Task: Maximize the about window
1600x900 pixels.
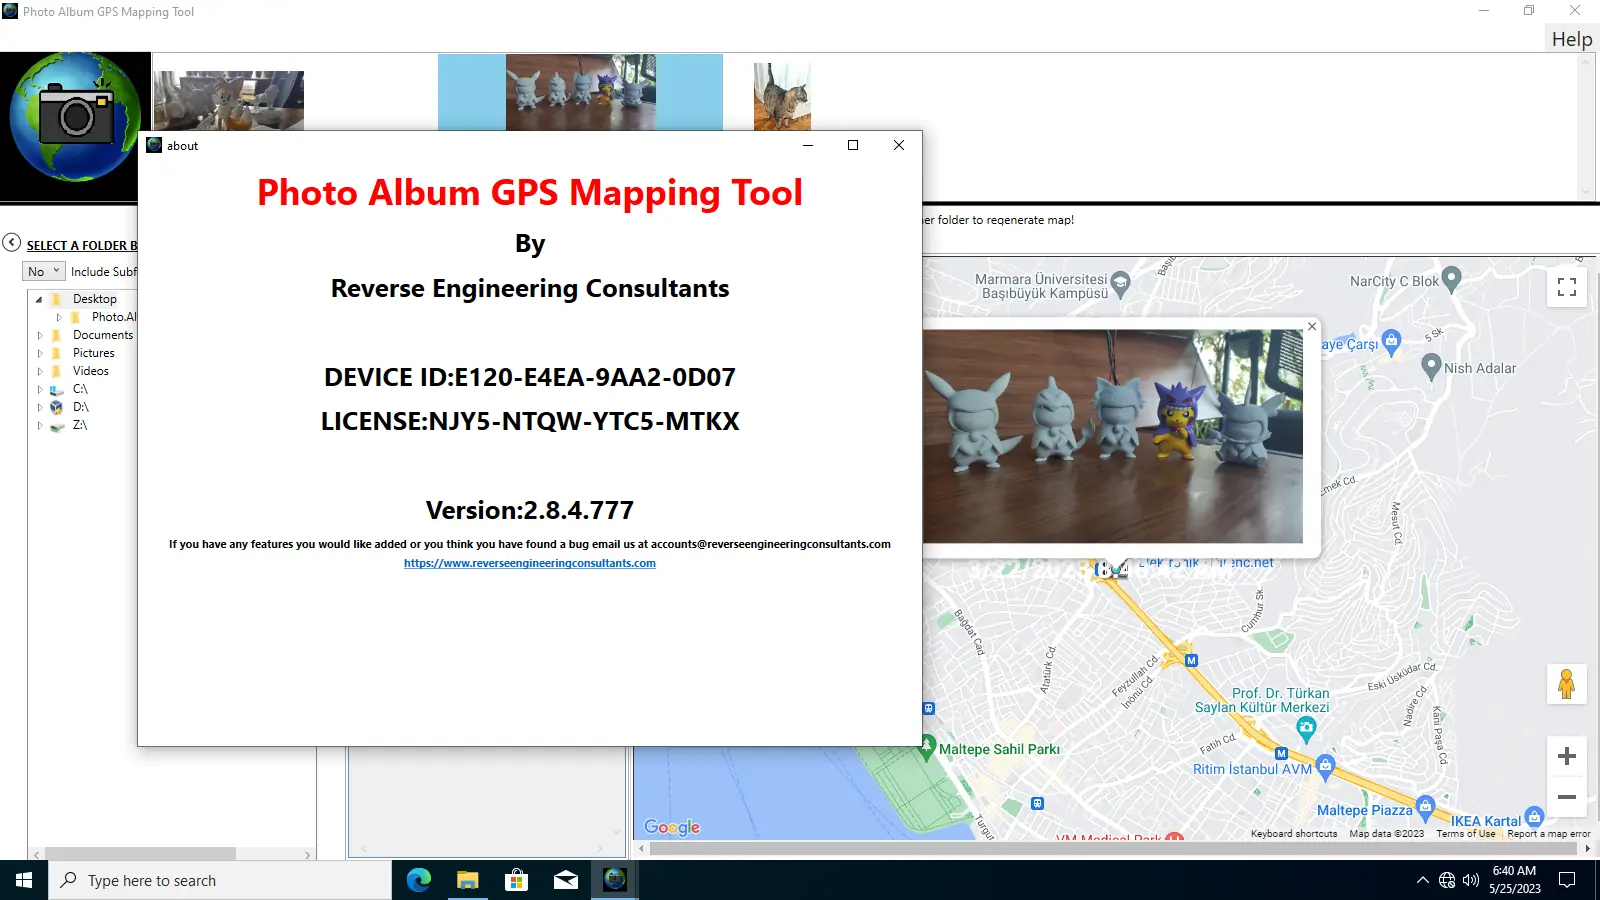Action: 853,145
